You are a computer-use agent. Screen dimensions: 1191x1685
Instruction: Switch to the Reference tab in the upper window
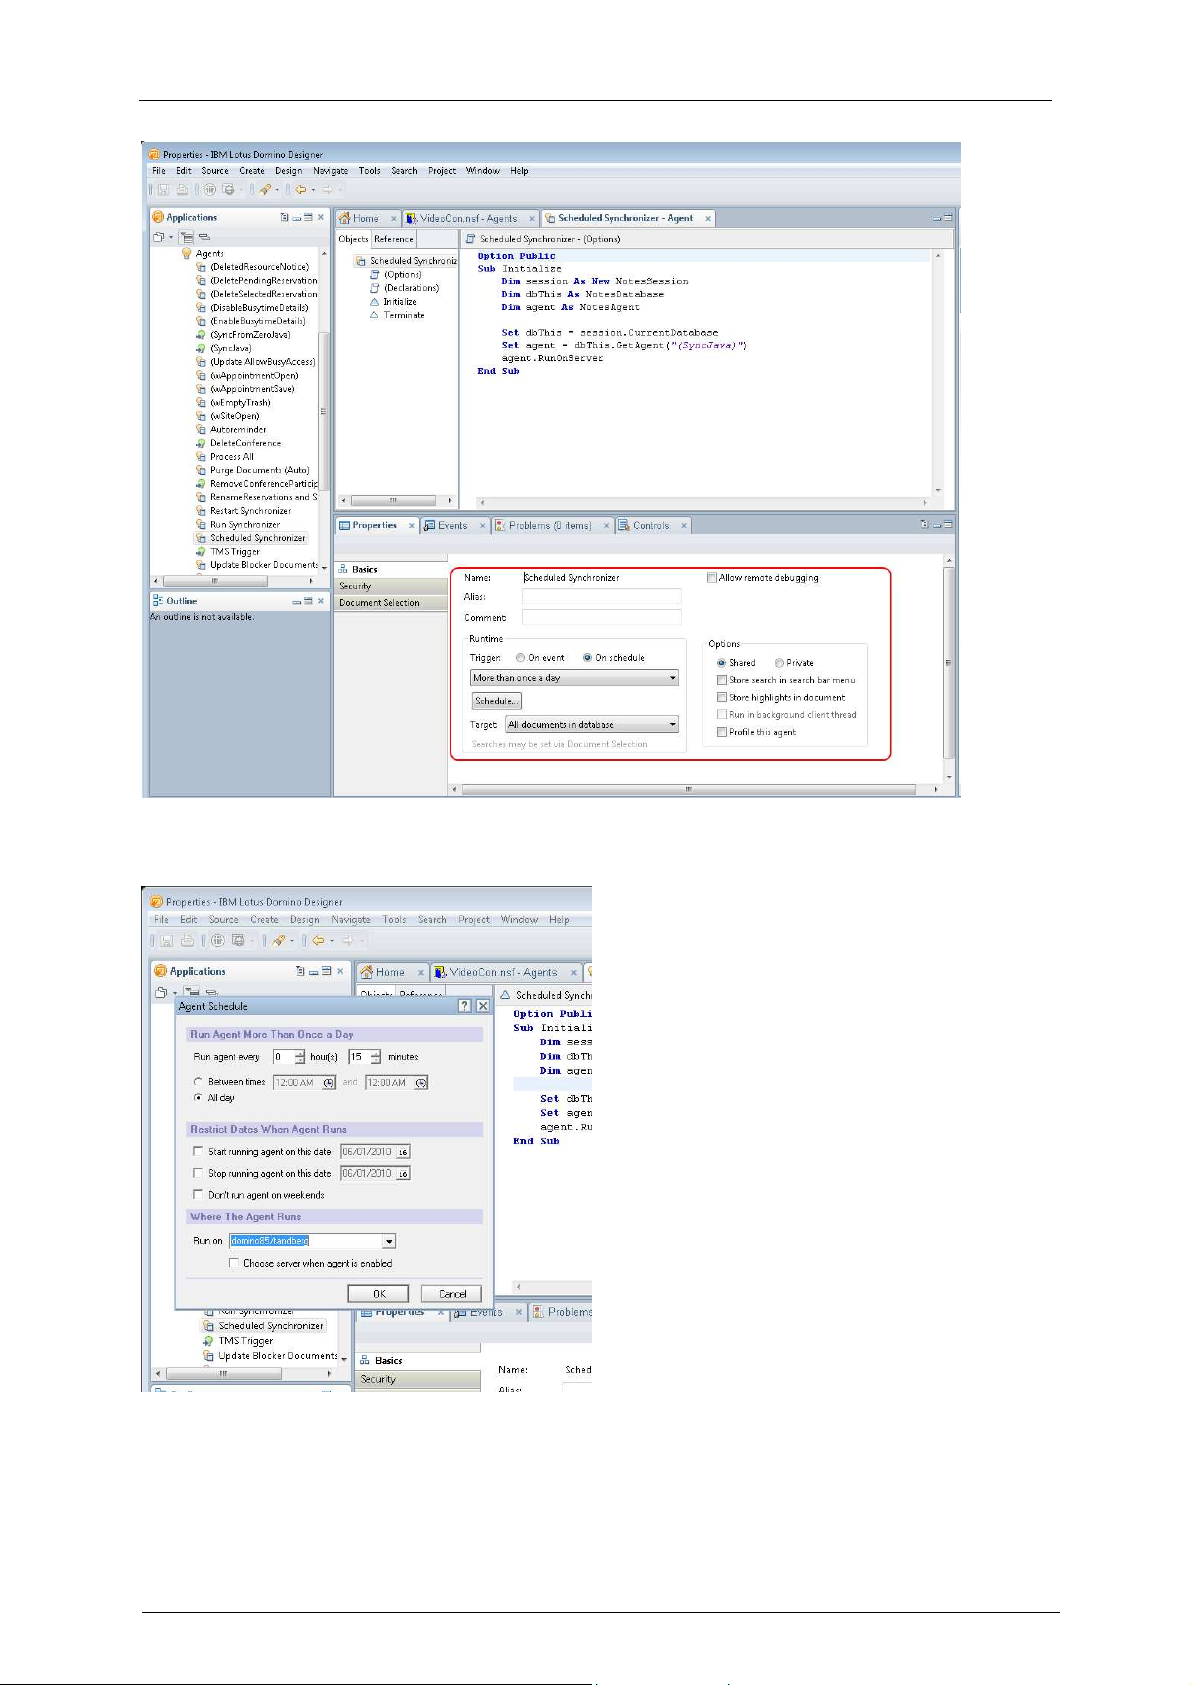394,239
